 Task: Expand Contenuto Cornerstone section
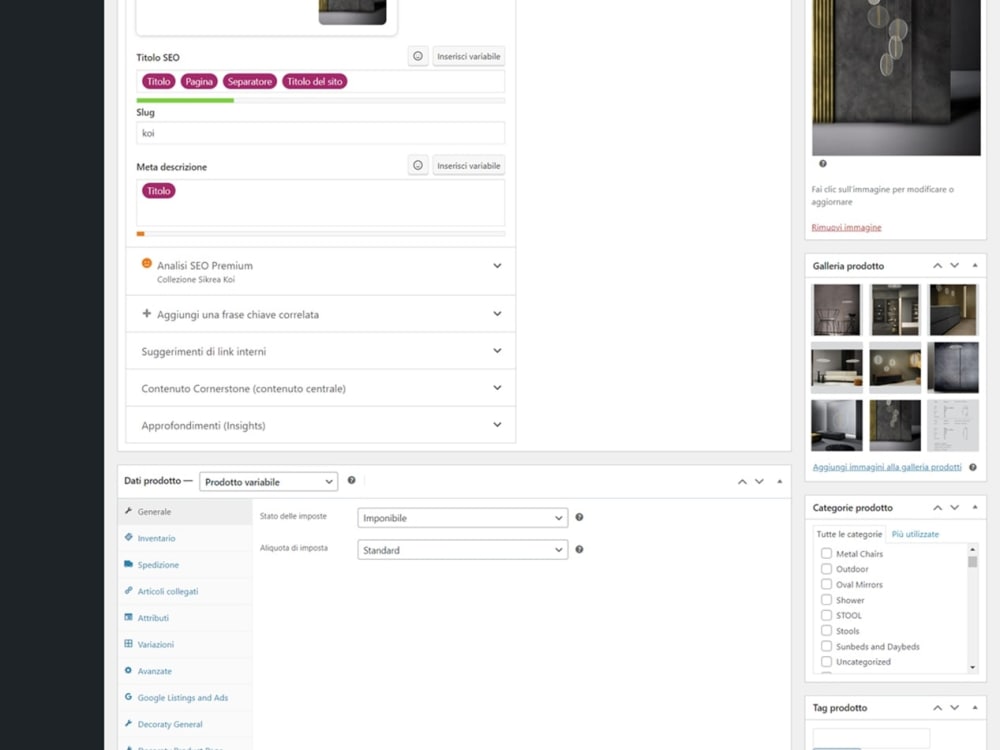pos(320,388)
